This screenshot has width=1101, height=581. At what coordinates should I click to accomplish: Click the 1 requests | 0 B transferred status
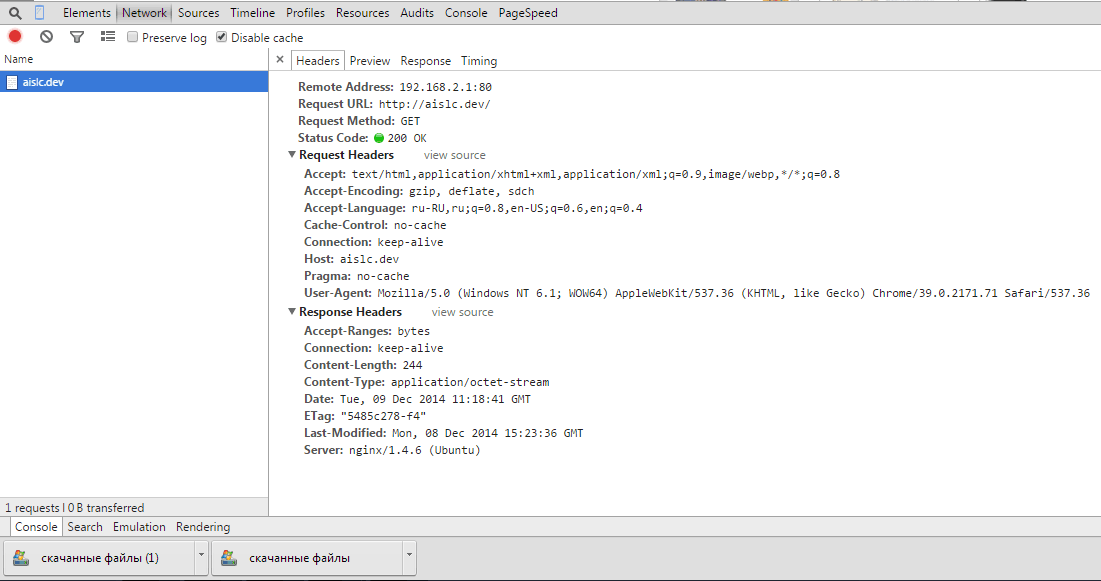pos(74,507)
